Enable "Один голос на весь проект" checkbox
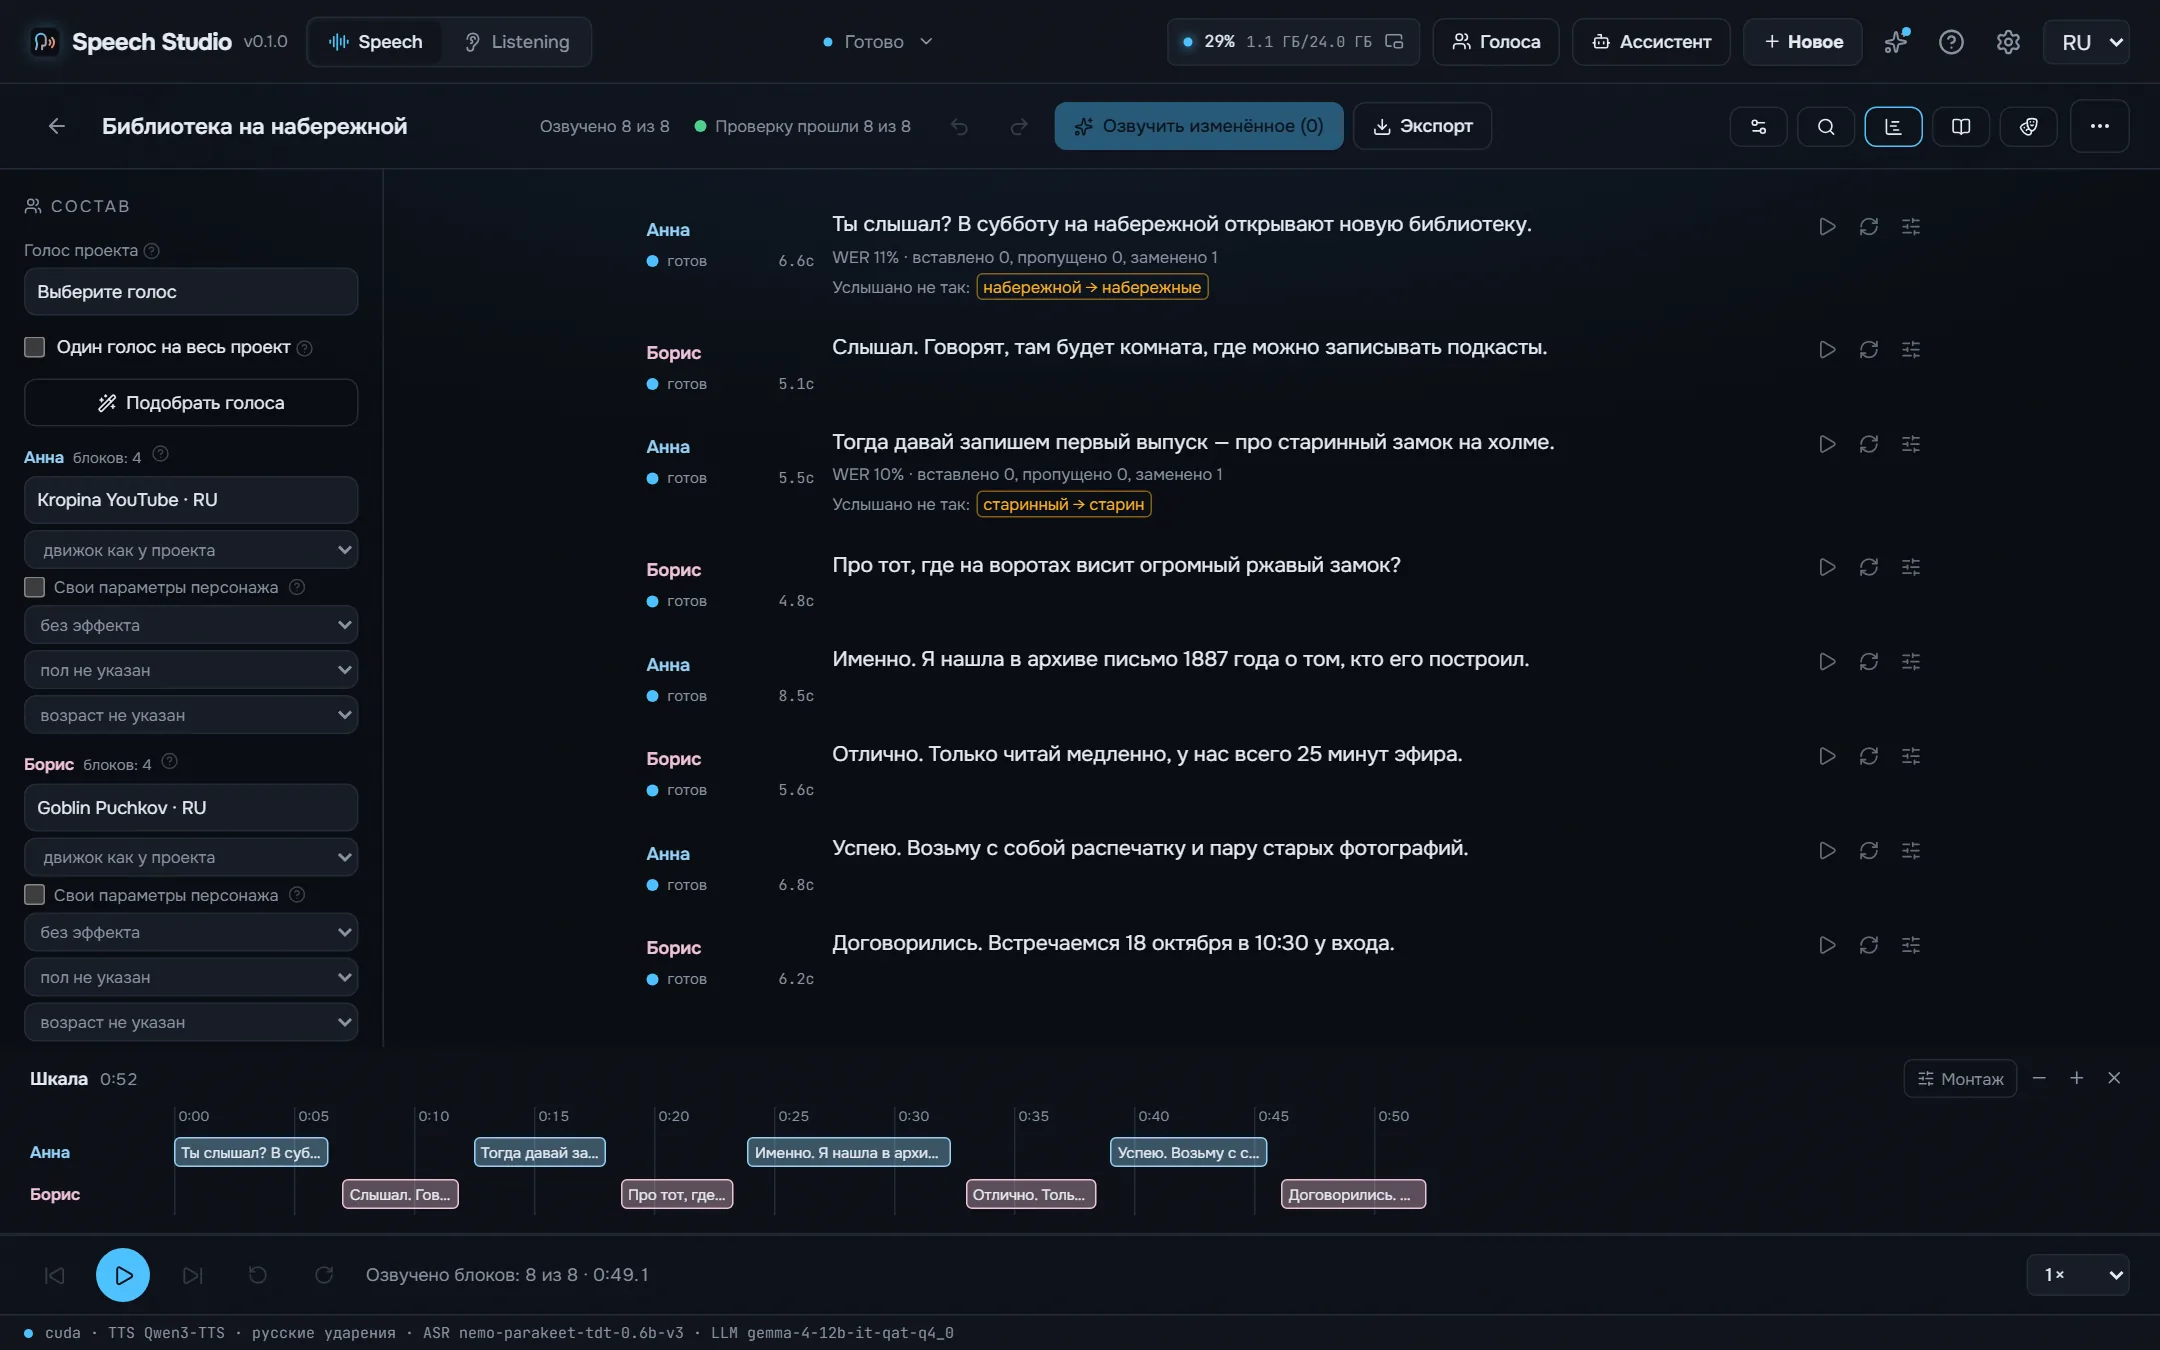This screenshot has height=1350, width=2160. point(35,347)
